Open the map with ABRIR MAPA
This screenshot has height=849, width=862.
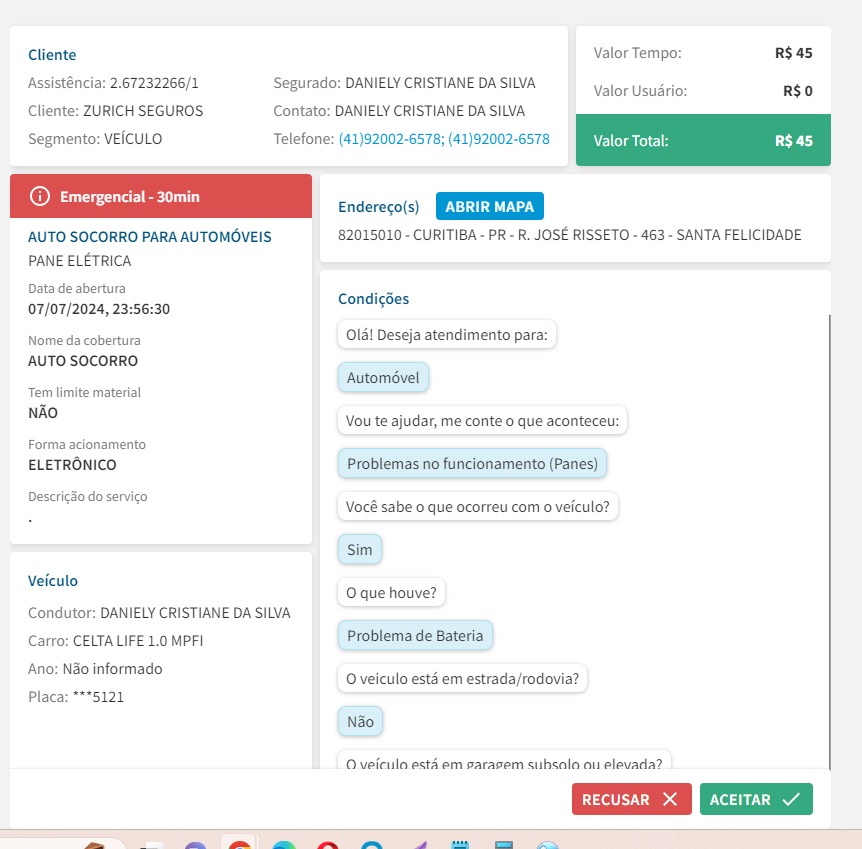tap(489, 206)
